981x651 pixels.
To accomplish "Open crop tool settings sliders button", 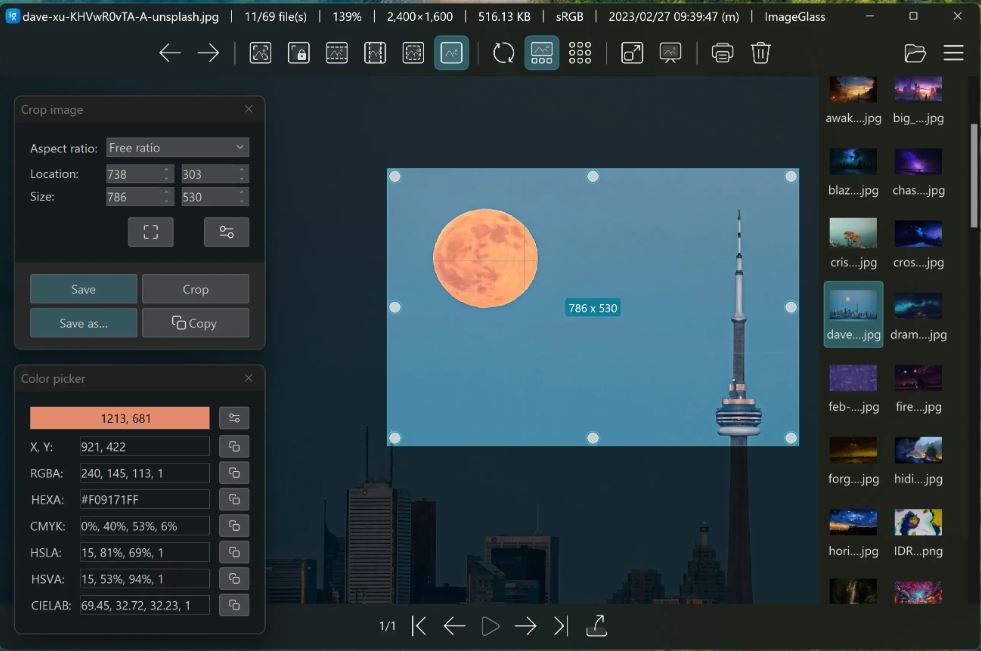I will (x=227, y=232).
